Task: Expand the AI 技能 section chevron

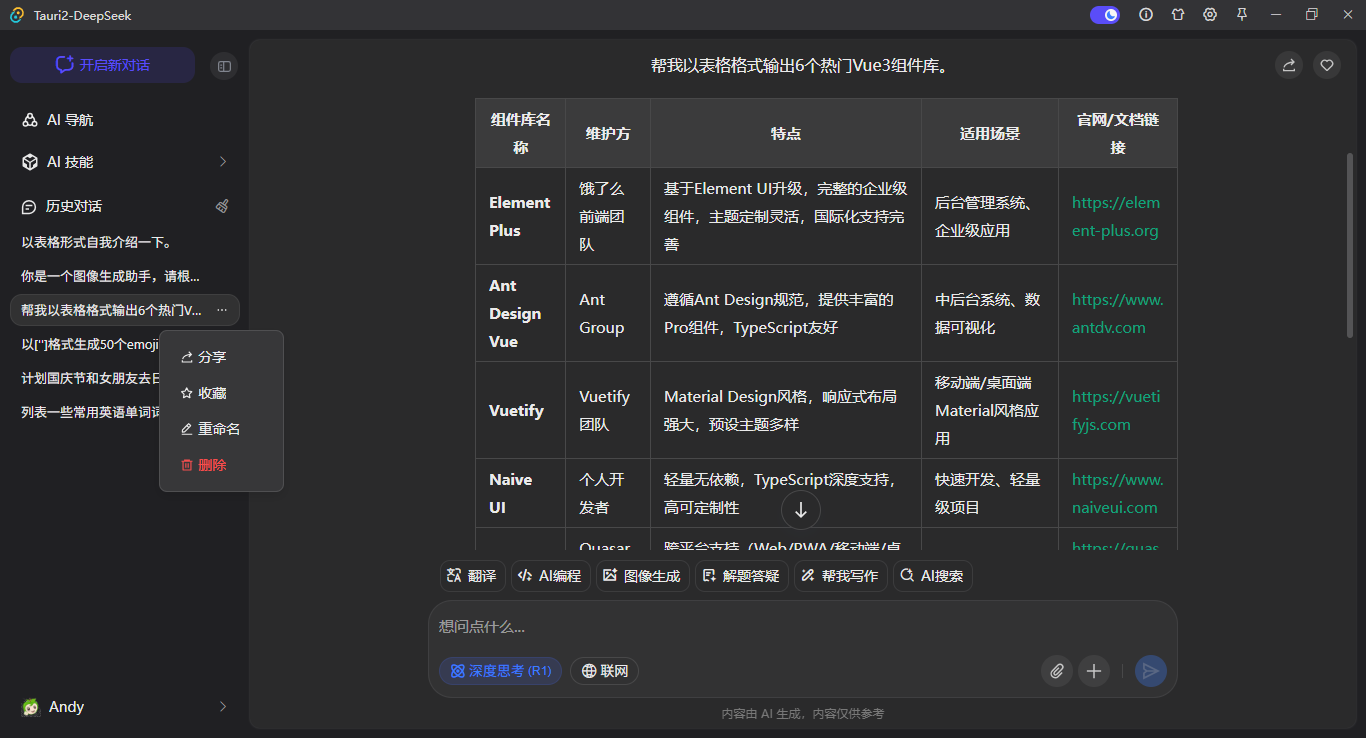Action: [x=221, y=161]
